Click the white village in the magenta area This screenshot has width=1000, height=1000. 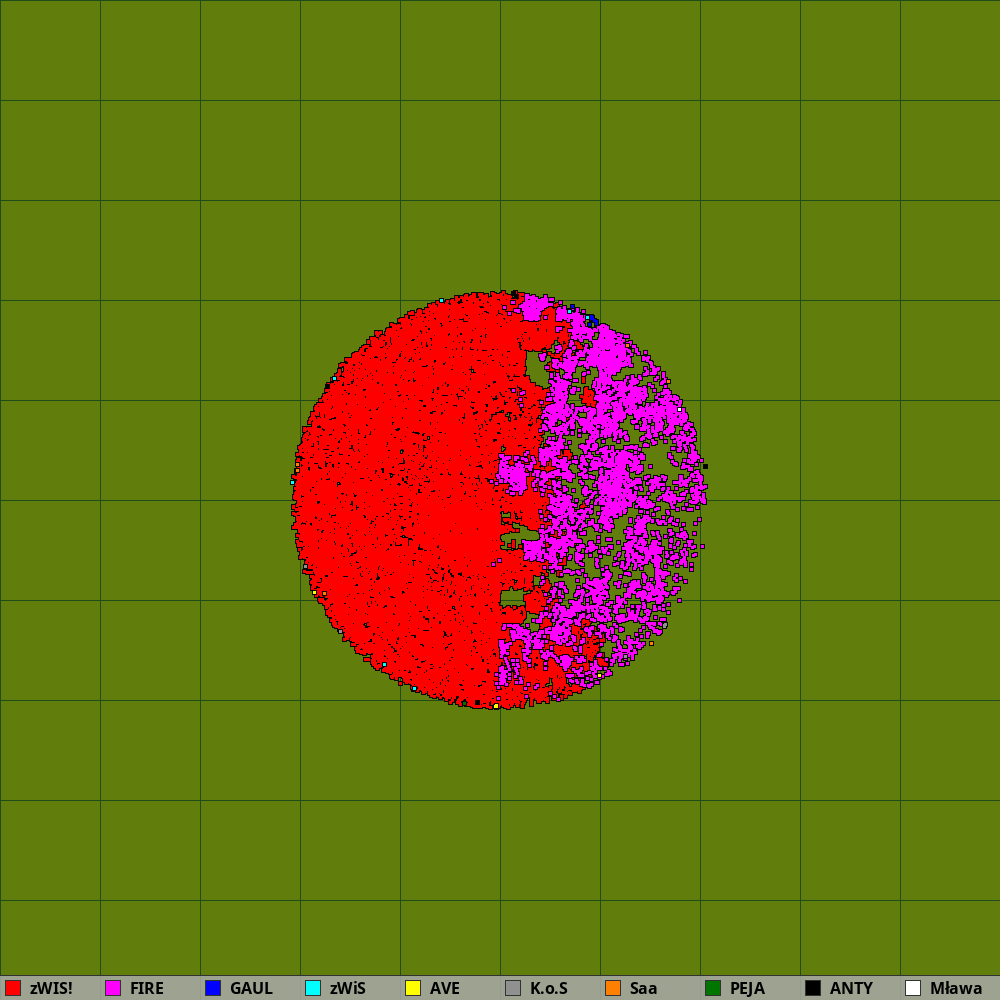coord(679,409)
